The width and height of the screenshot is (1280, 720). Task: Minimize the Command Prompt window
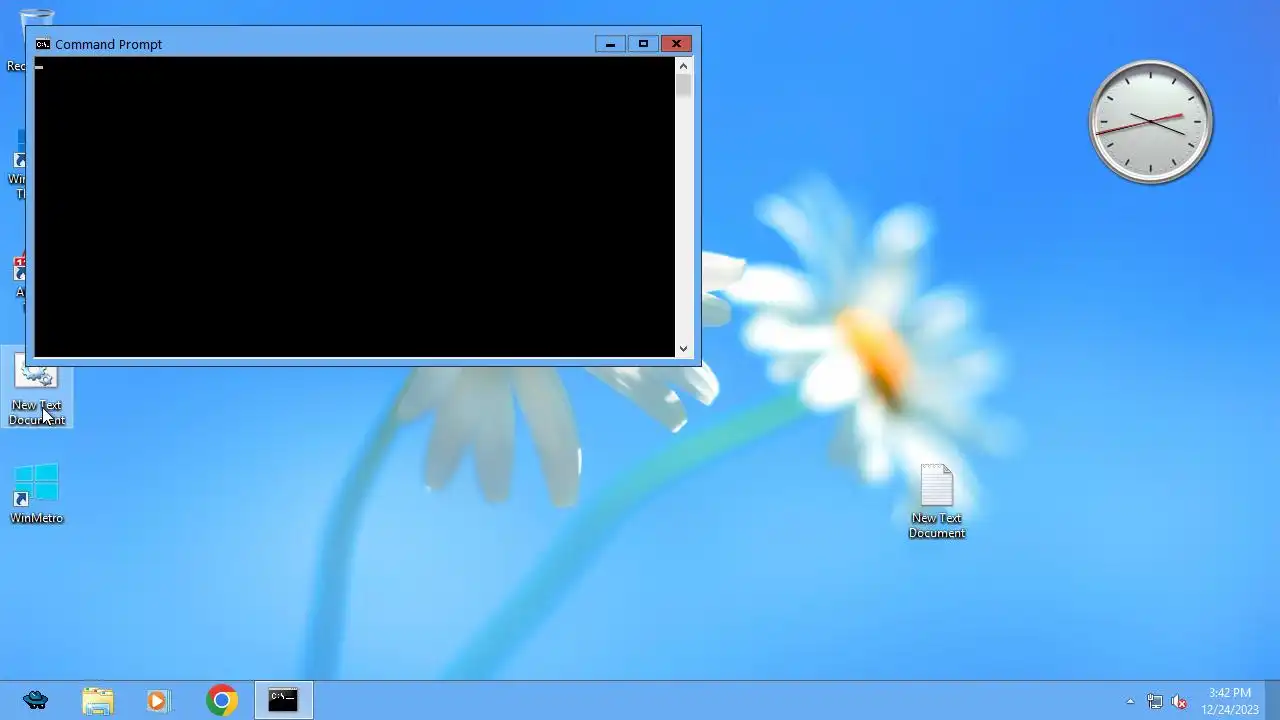[610, 44]
